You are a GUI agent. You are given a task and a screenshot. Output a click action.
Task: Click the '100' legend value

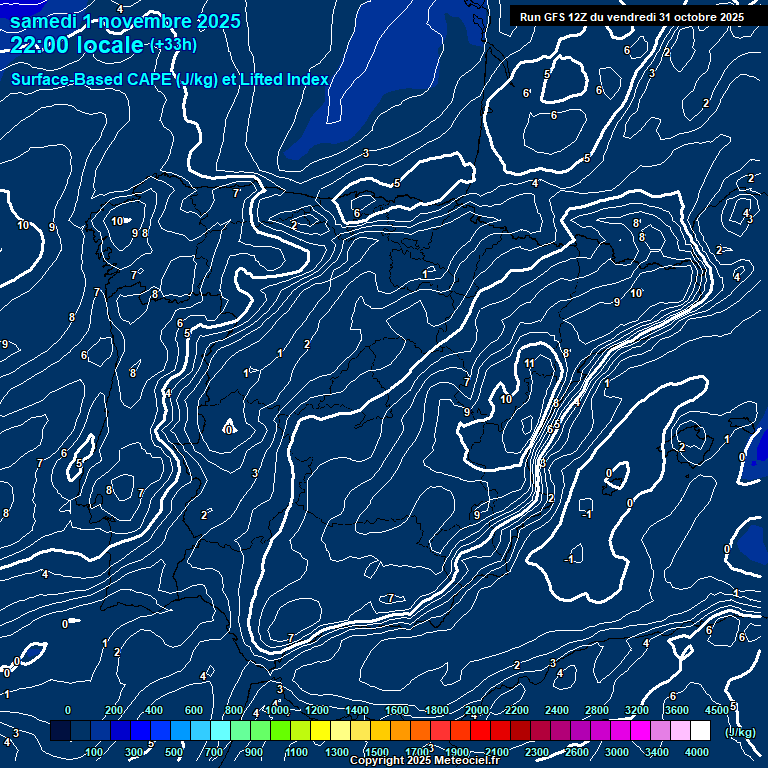tap(94, 752)
